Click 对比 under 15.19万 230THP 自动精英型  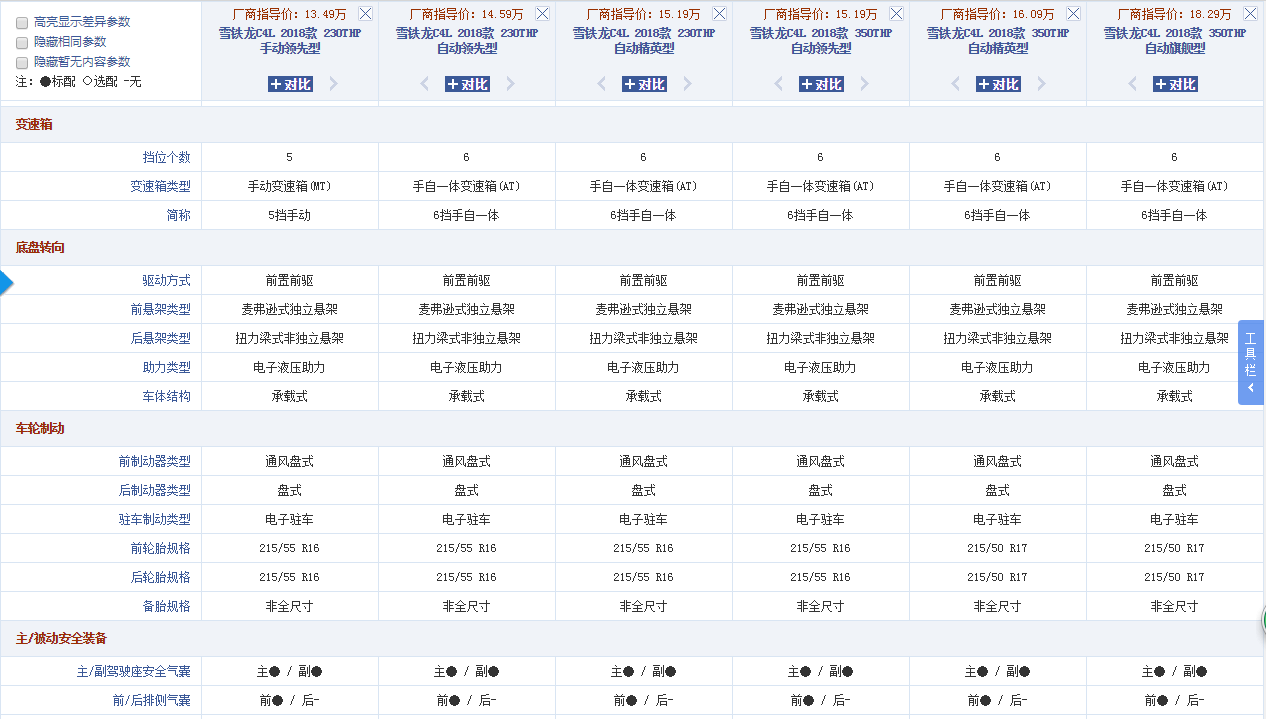coord(644,84)
